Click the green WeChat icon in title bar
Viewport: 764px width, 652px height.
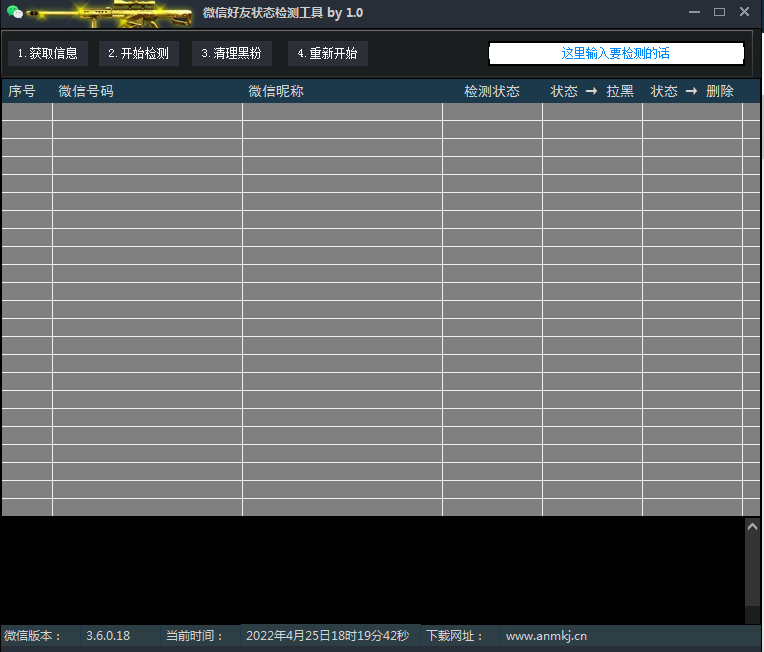click(x=14, y=12)
